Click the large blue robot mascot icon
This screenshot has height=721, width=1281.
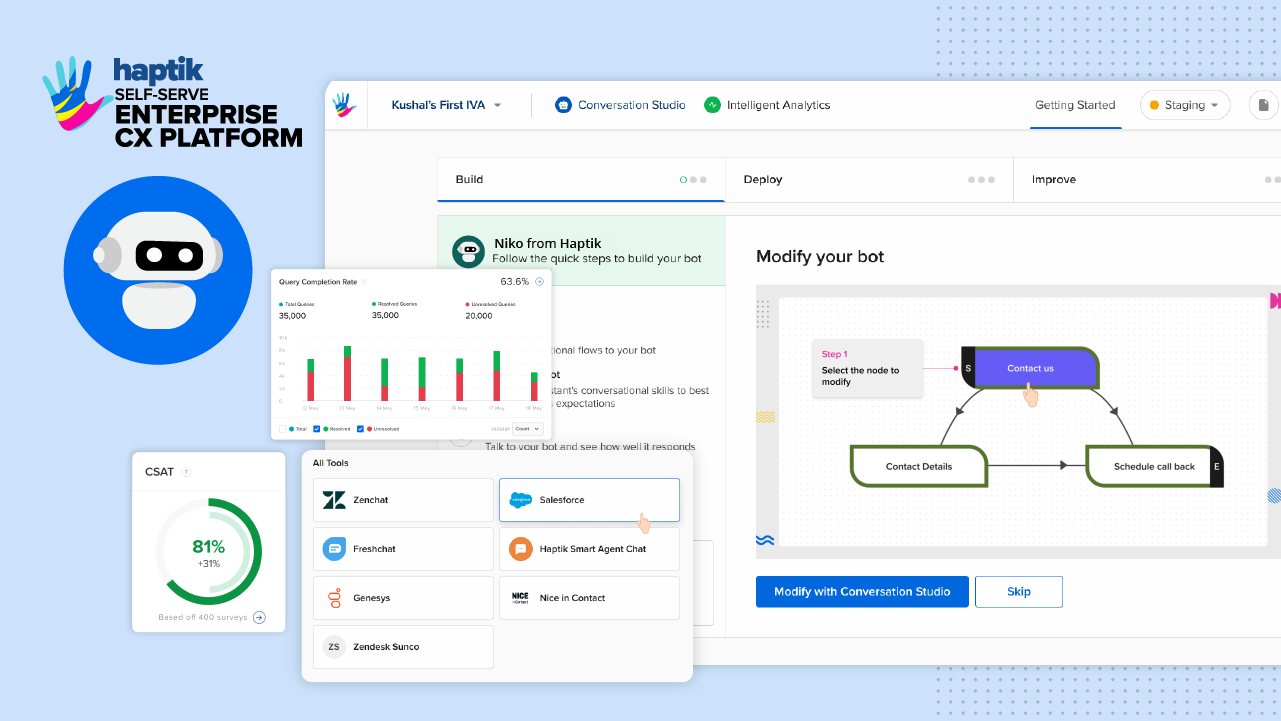[158, 270]
